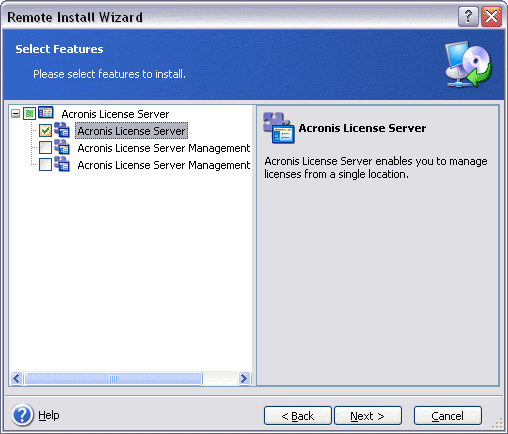Select the root Acronis License Server label
The image size is (508, 434).
[115, 114]
